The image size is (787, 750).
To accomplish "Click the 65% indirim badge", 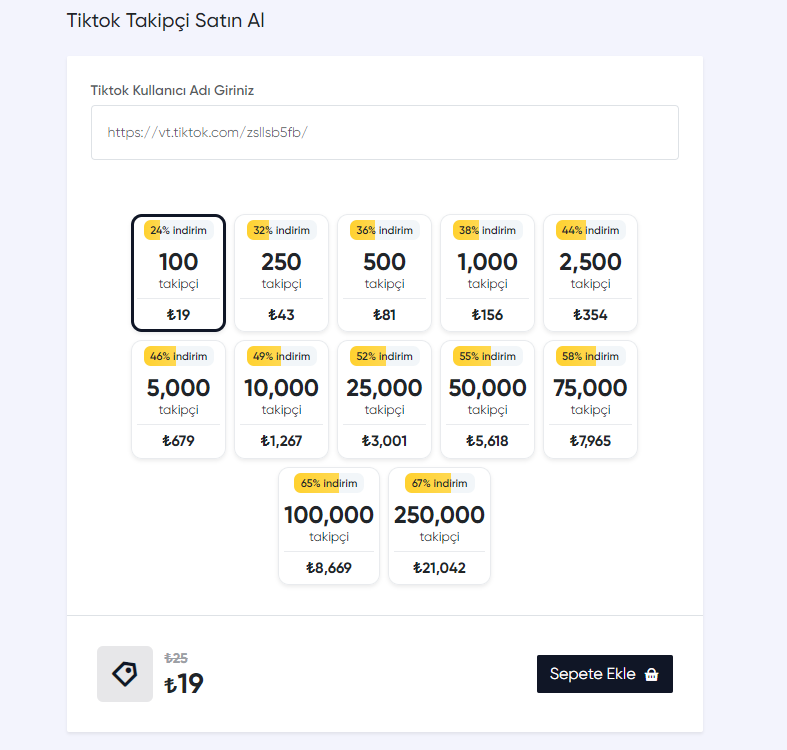I will tap(329, 483).
